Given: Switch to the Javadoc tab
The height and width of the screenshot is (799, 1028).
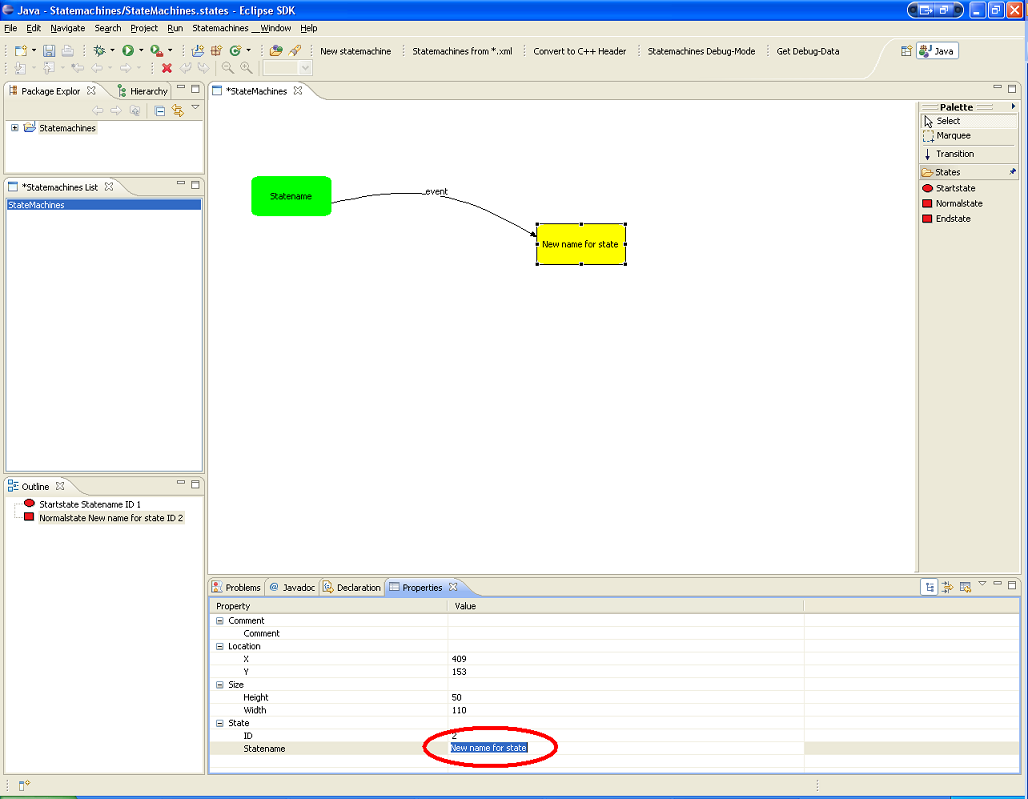Looking at the screenshot, I should coord(292,587).
